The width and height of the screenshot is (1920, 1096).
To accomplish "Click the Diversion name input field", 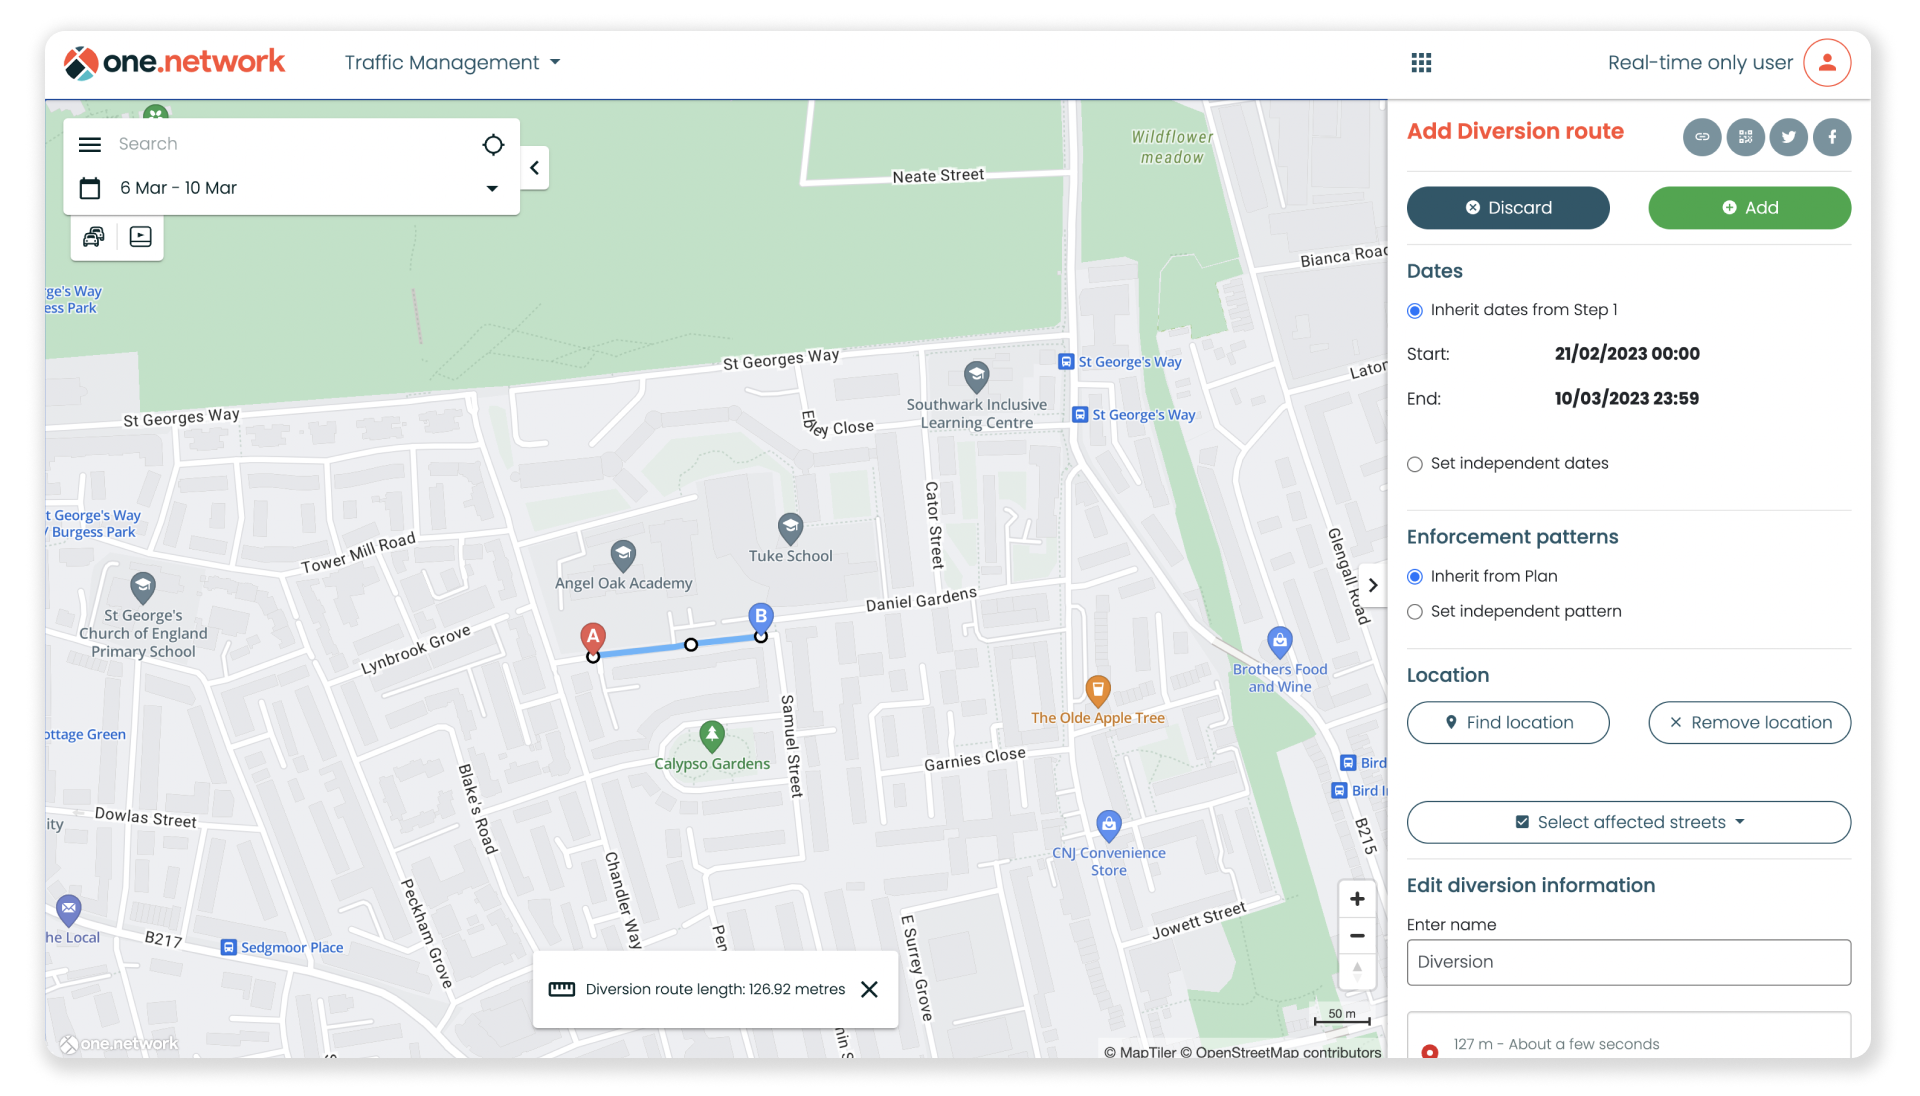I will (x=1629, y=962).
